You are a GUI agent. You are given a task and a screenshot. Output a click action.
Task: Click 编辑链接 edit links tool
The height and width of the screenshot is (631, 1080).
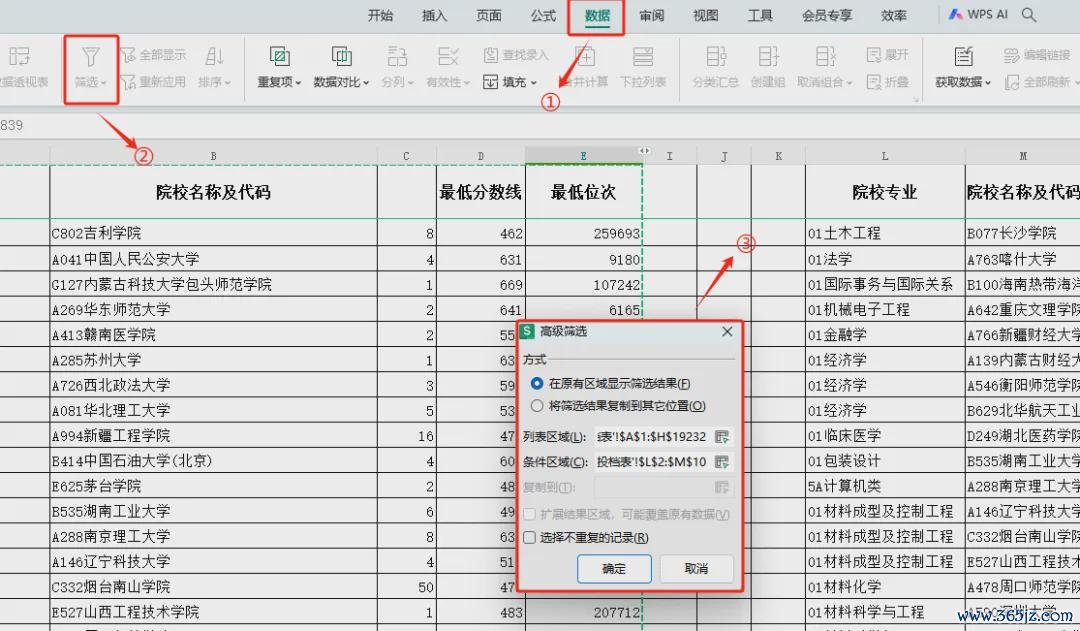tap(1037, 55)
